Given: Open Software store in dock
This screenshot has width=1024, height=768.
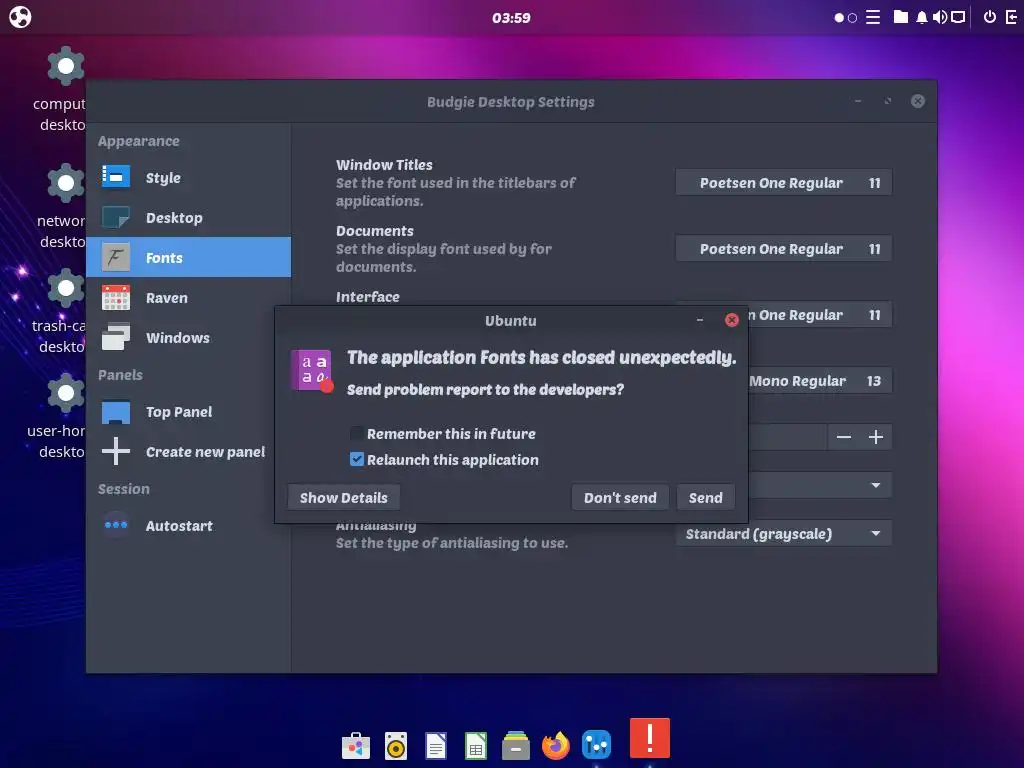Looking at the screenshot, I should [x=356, y=746].
